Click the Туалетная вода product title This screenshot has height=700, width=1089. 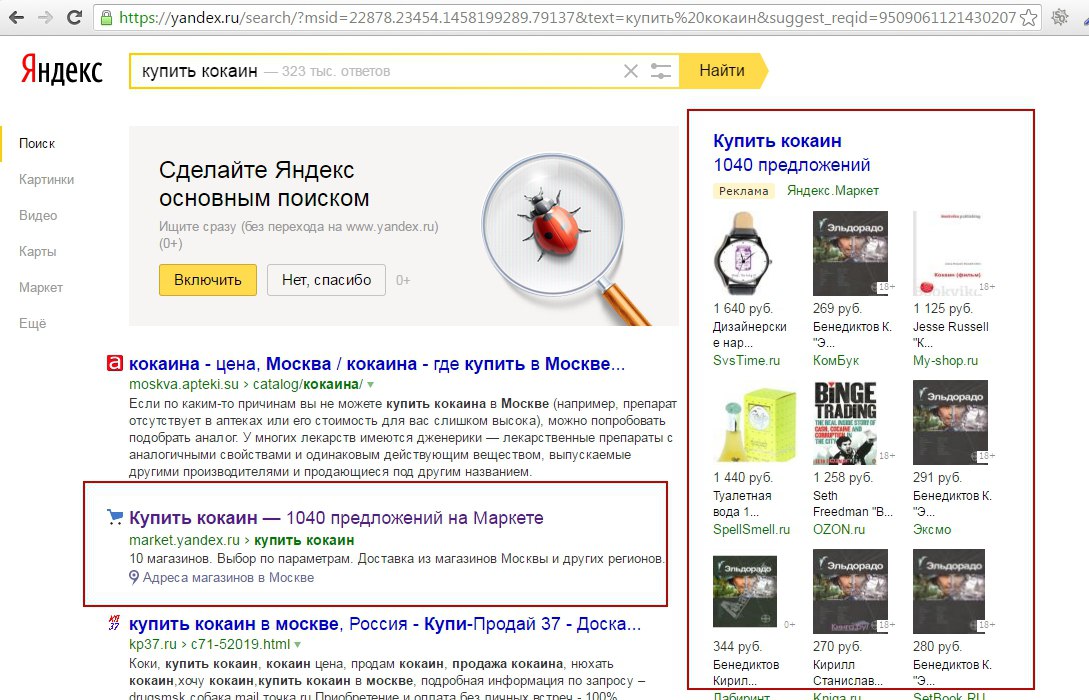tap(742, 503)
